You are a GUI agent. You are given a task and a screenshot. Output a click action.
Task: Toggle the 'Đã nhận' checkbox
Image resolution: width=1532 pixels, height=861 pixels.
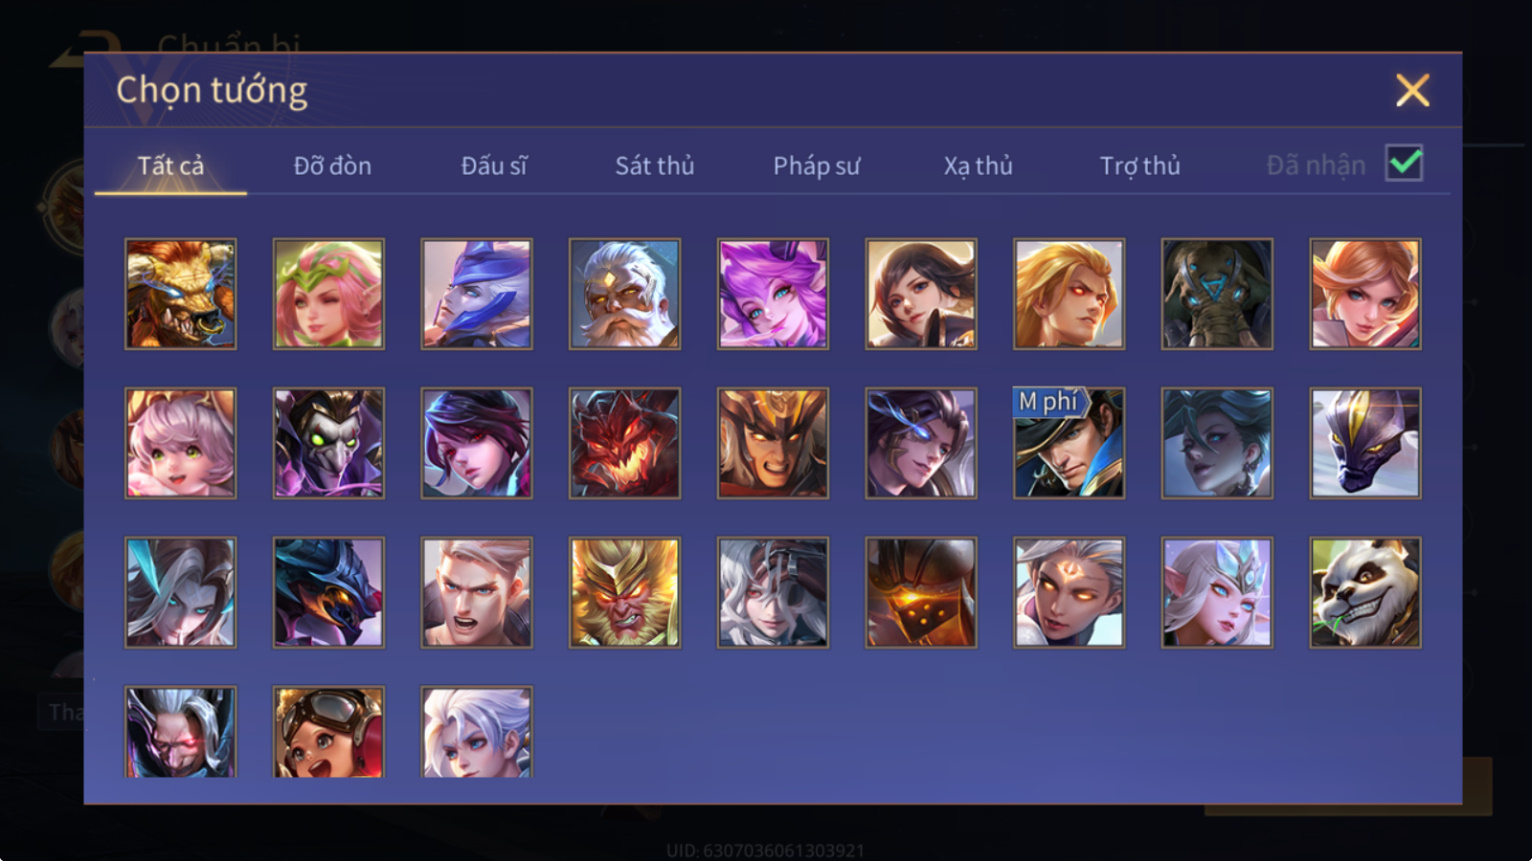pos(1404,163)
